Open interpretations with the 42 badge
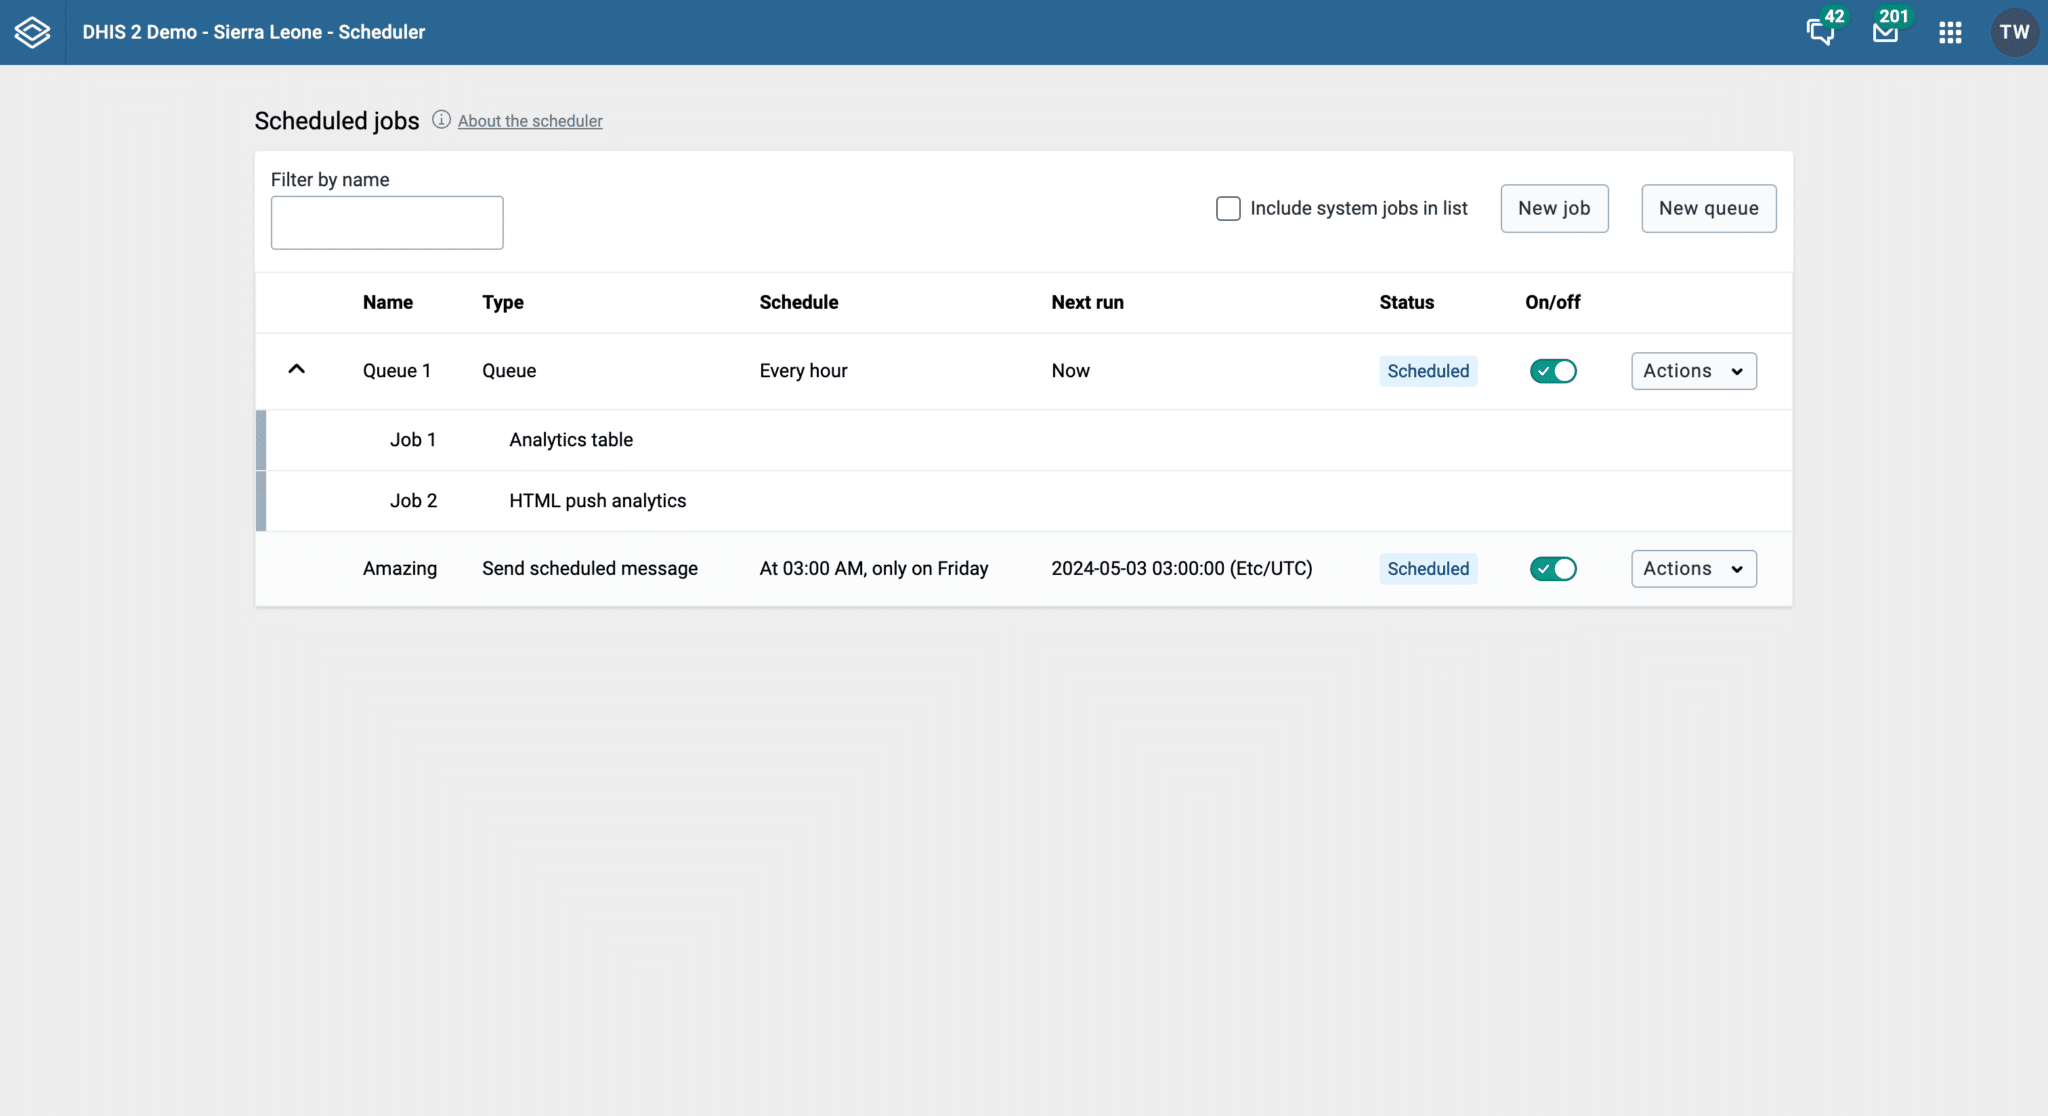This screenshot has height=1116, width=2048. point(1821,32)
